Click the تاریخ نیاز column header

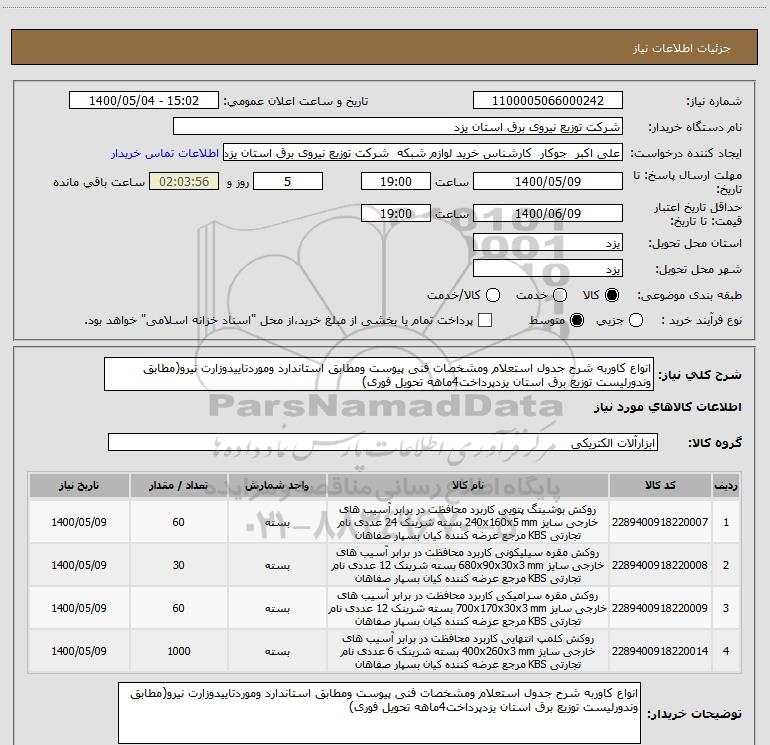[x=79, y=486]
